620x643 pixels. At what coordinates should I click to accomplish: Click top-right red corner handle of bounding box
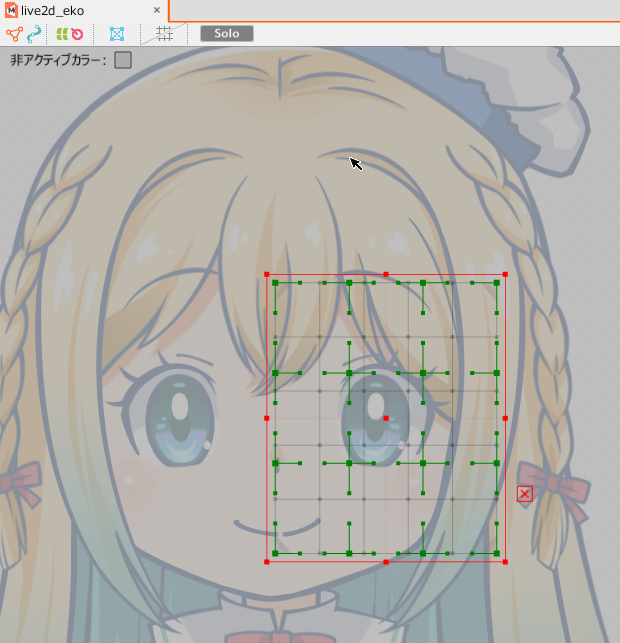tap(505, 274)
